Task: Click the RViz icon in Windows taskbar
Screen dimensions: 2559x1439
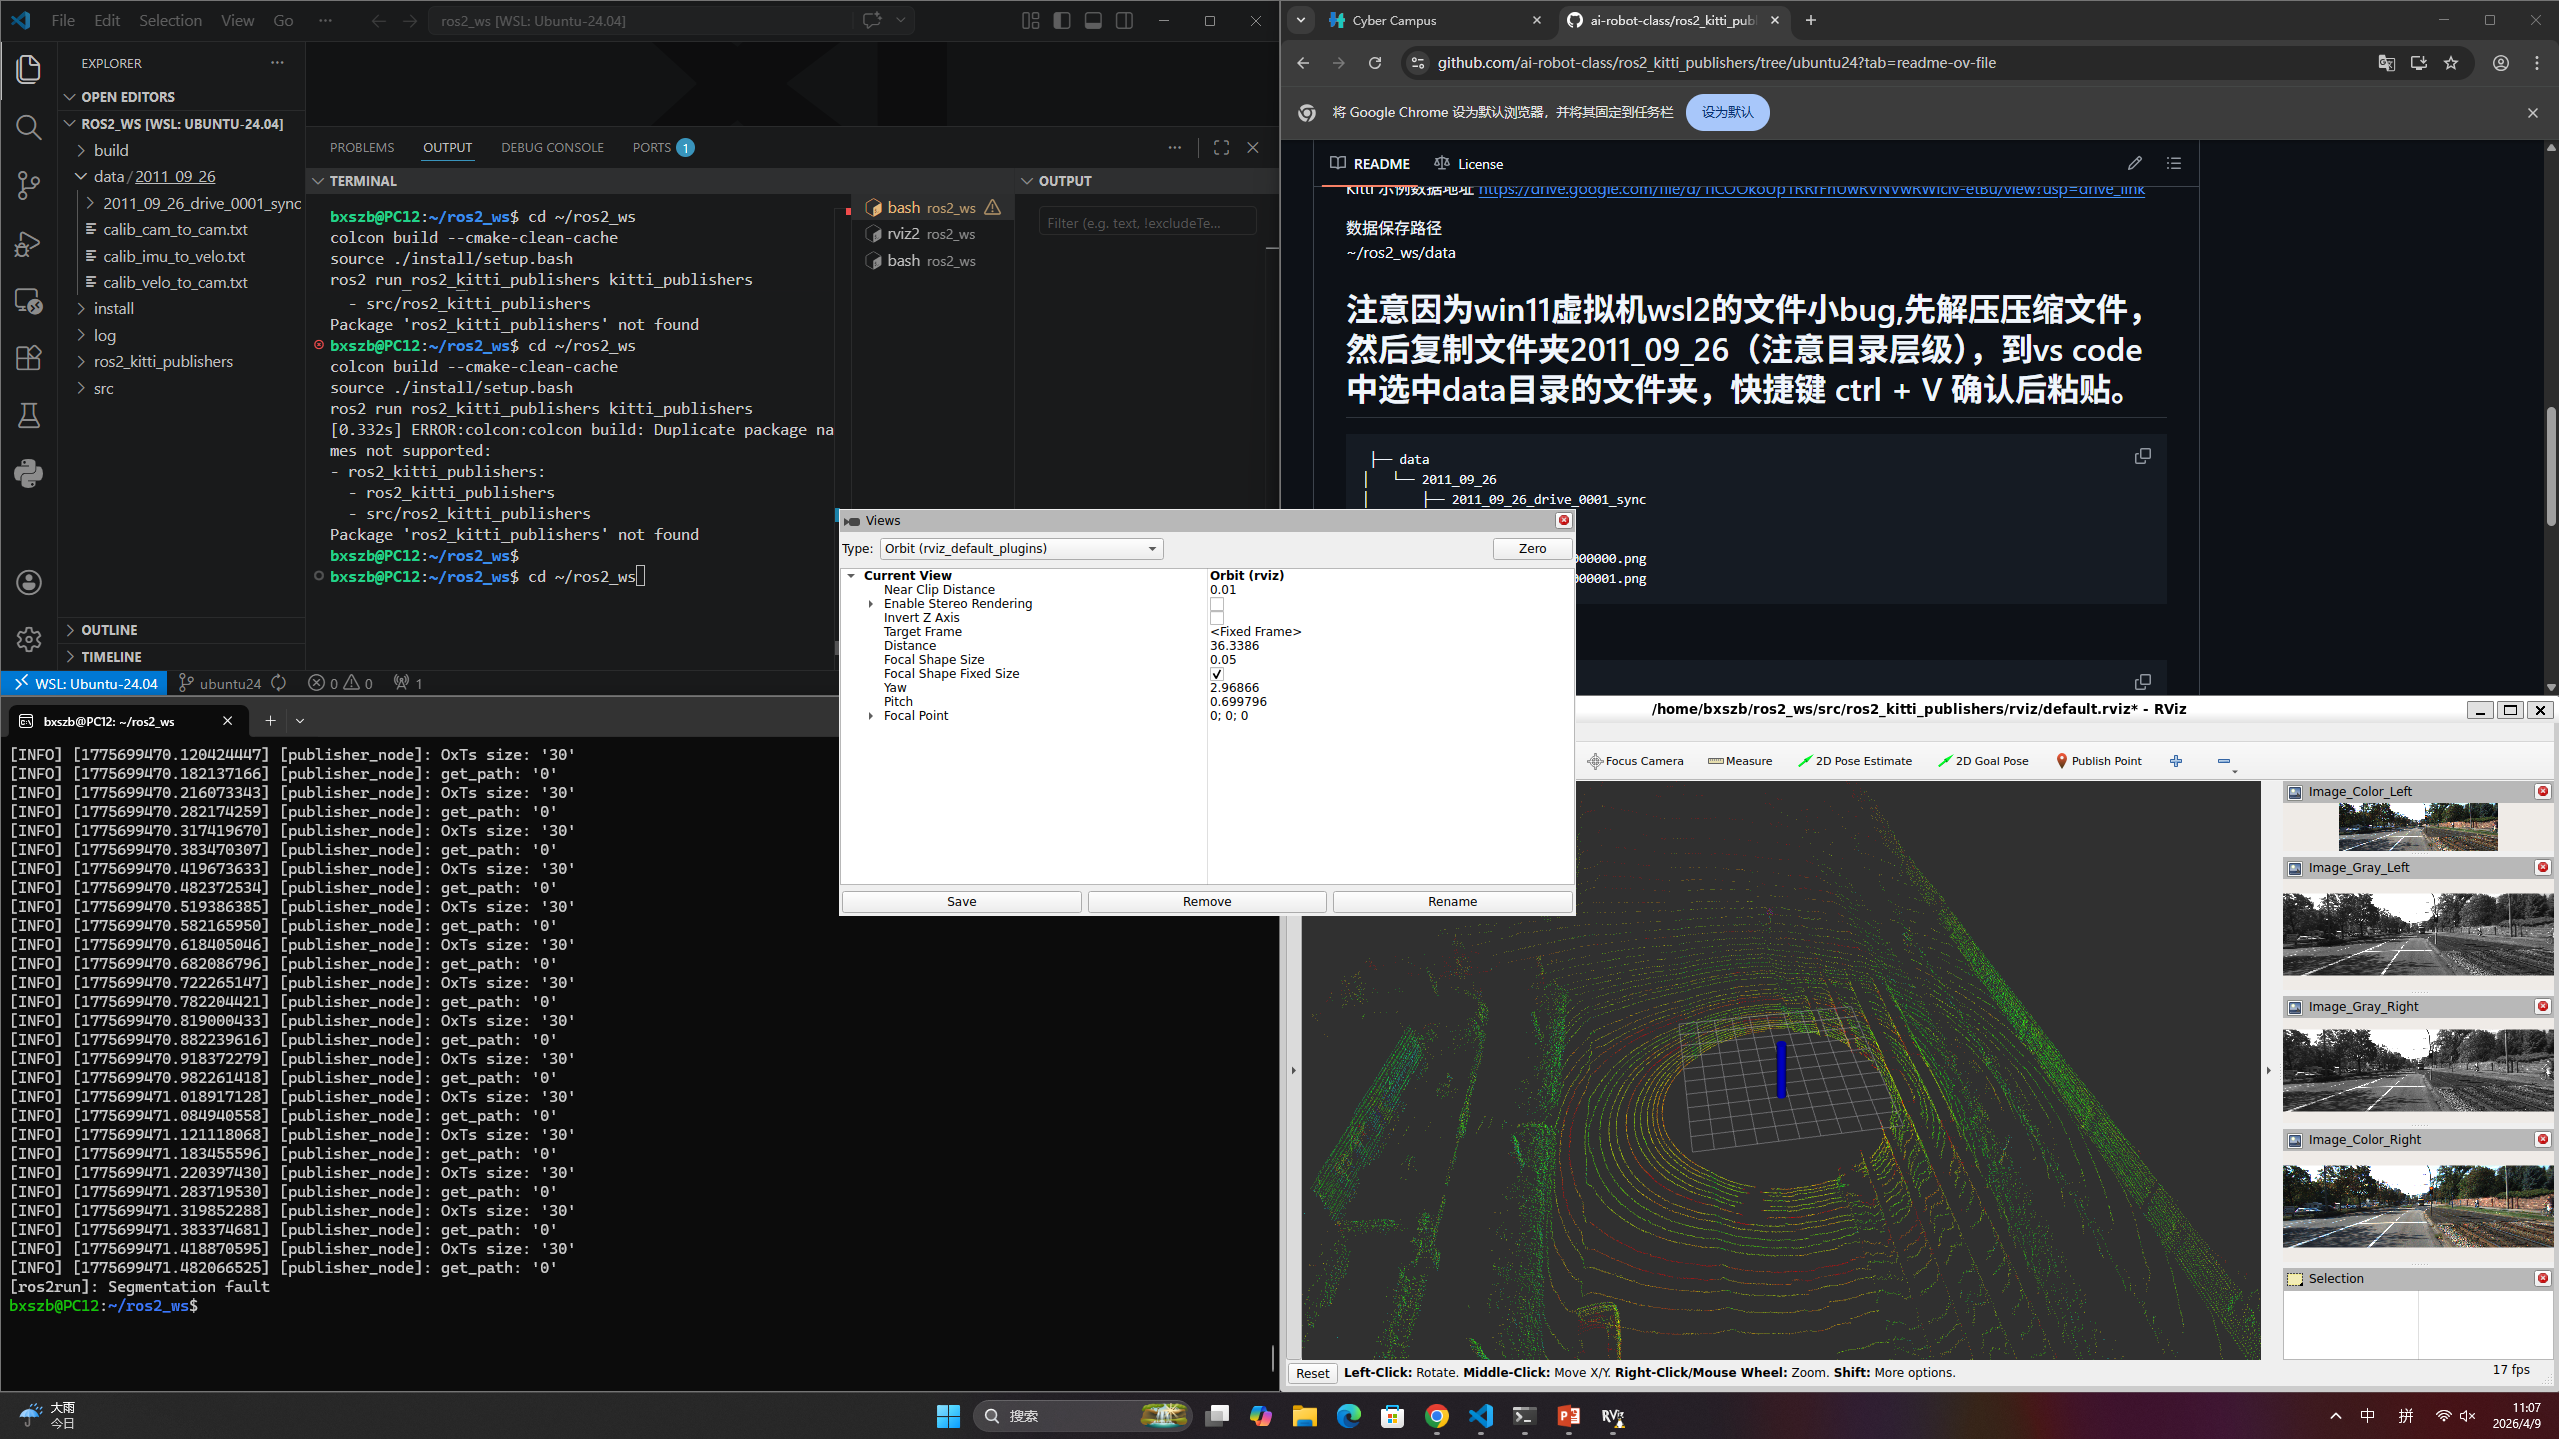Action: pyautogui.click(x=1612, y=1415)
